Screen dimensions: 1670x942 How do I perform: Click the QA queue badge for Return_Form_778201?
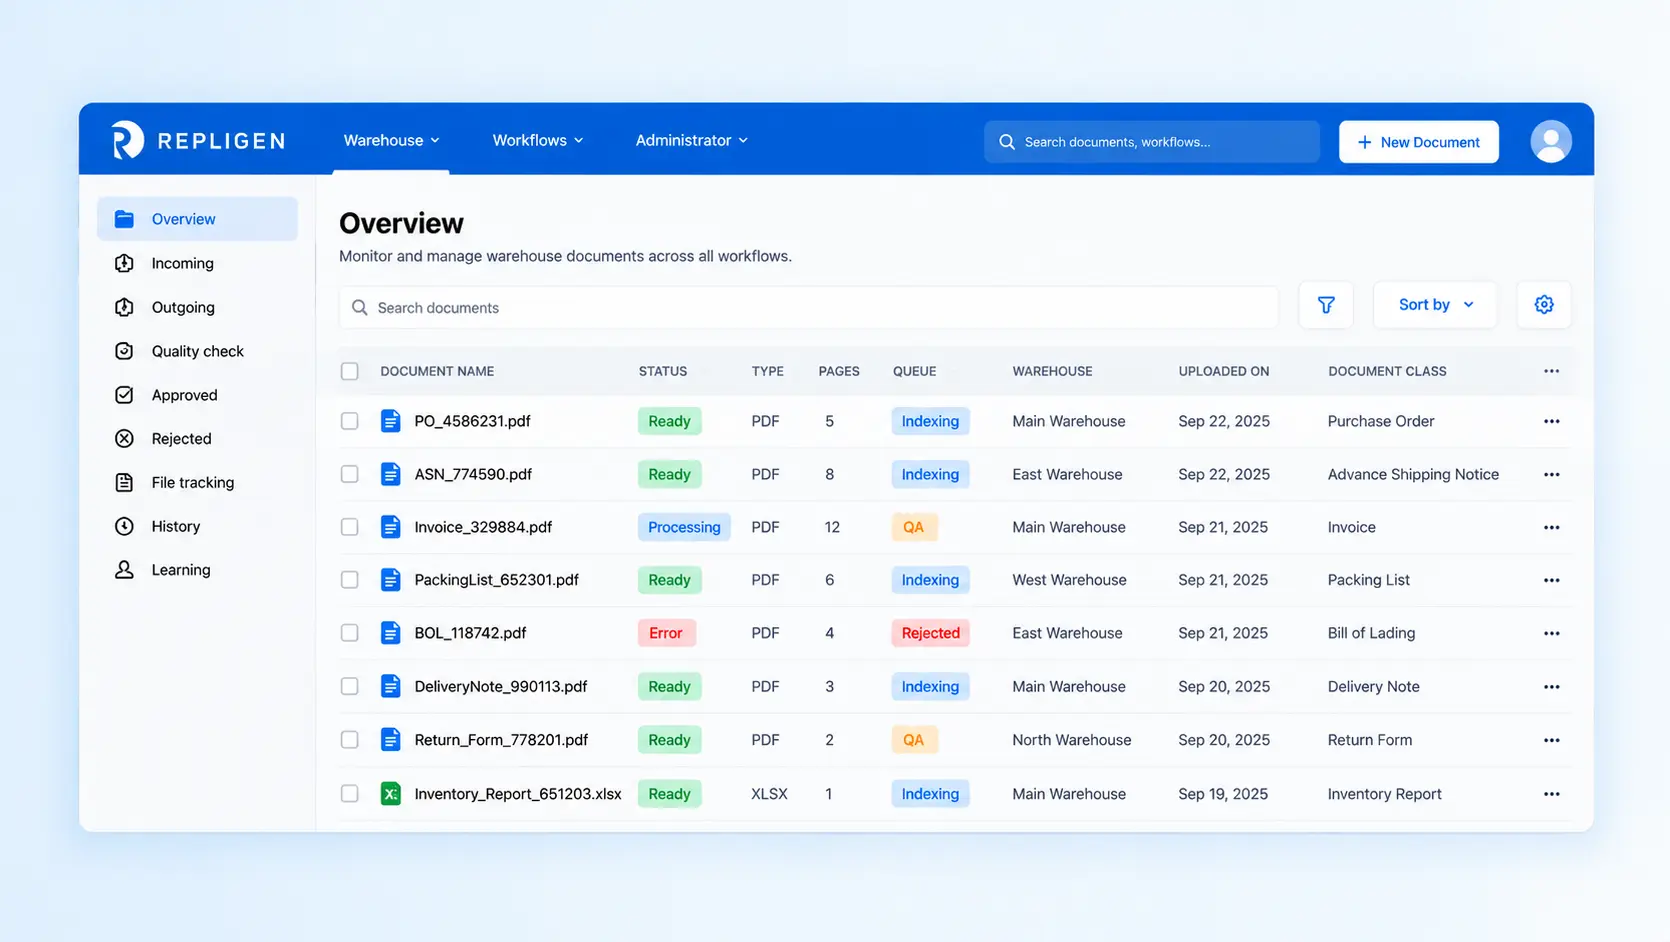point(914,740)
